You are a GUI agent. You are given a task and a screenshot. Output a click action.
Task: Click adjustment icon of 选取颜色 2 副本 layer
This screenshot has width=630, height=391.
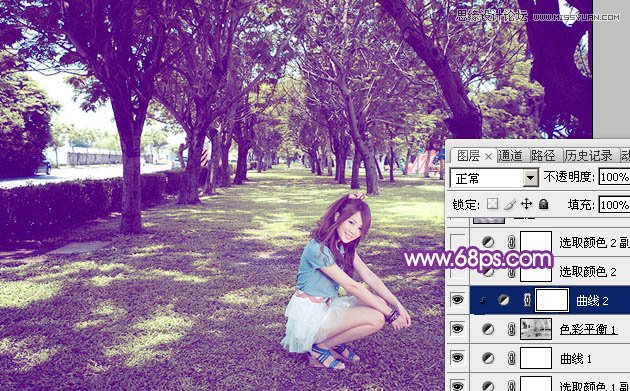(x=488, y=242)
